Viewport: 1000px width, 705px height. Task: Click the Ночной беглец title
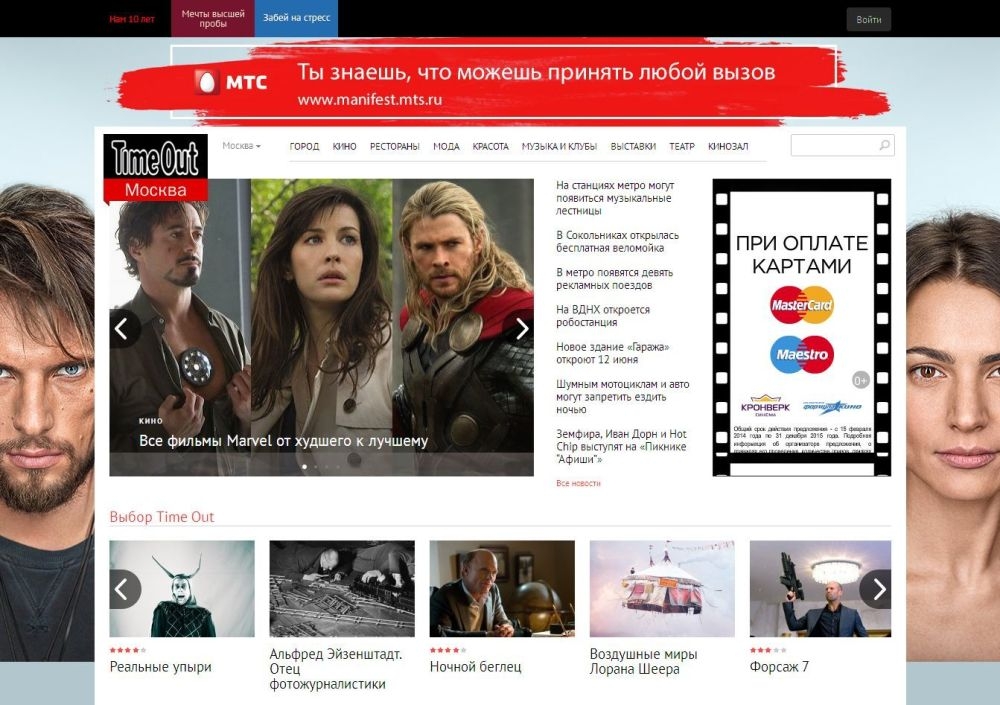point(476,667)
